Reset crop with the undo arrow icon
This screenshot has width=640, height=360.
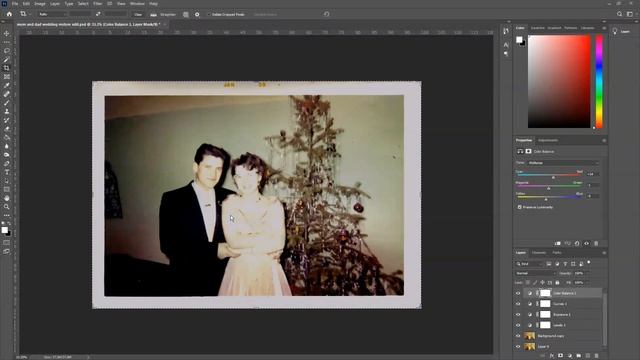(327, 14)
